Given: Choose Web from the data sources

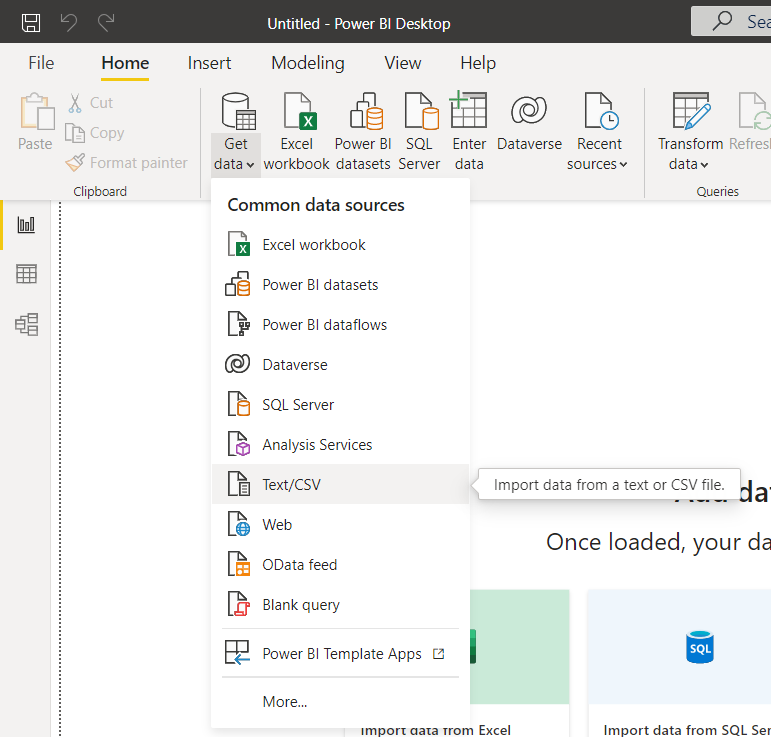Looking at the screenshot, I should [340, 525].
